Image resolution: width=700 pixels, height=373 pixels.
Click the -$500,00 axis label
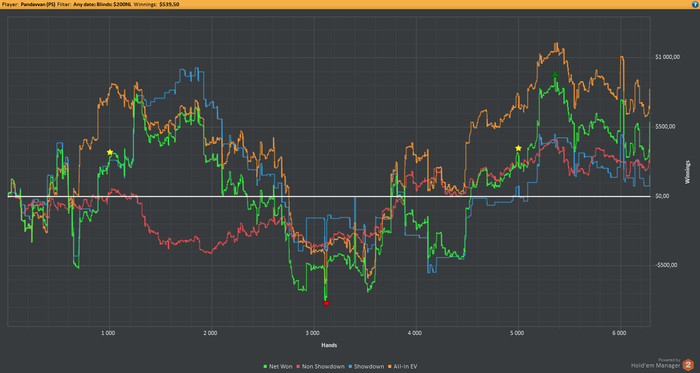(x=666, y=265)
